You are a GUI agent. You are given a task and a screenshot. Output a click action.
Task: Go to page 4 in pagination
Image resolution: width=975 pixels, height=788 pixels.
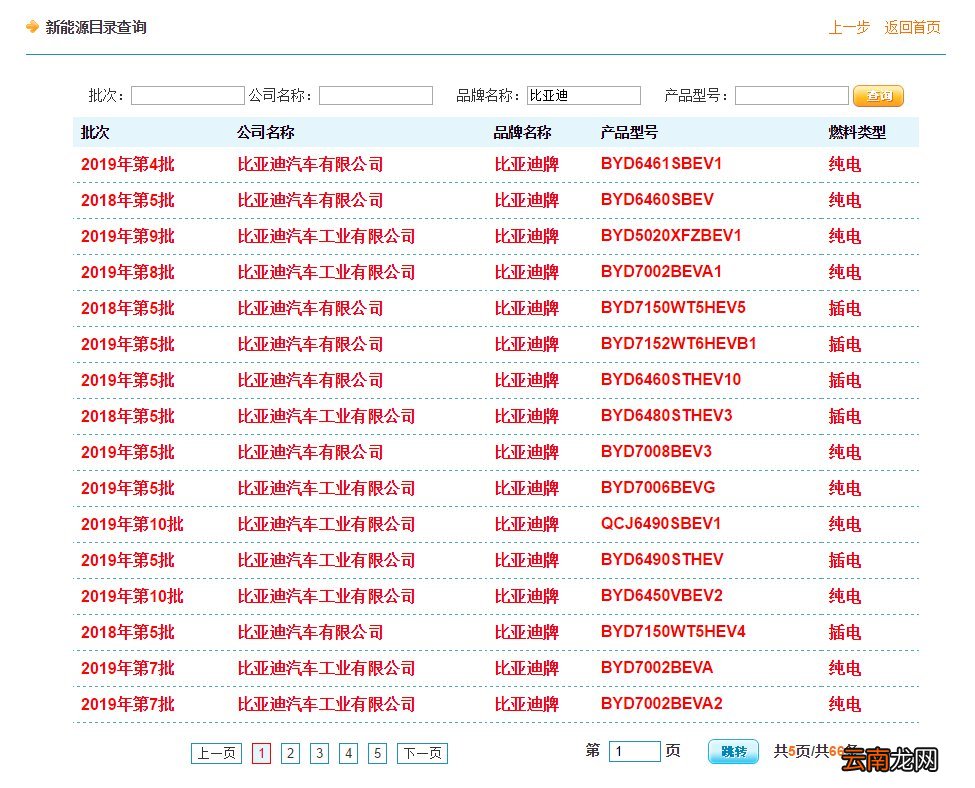coord(349,753)
